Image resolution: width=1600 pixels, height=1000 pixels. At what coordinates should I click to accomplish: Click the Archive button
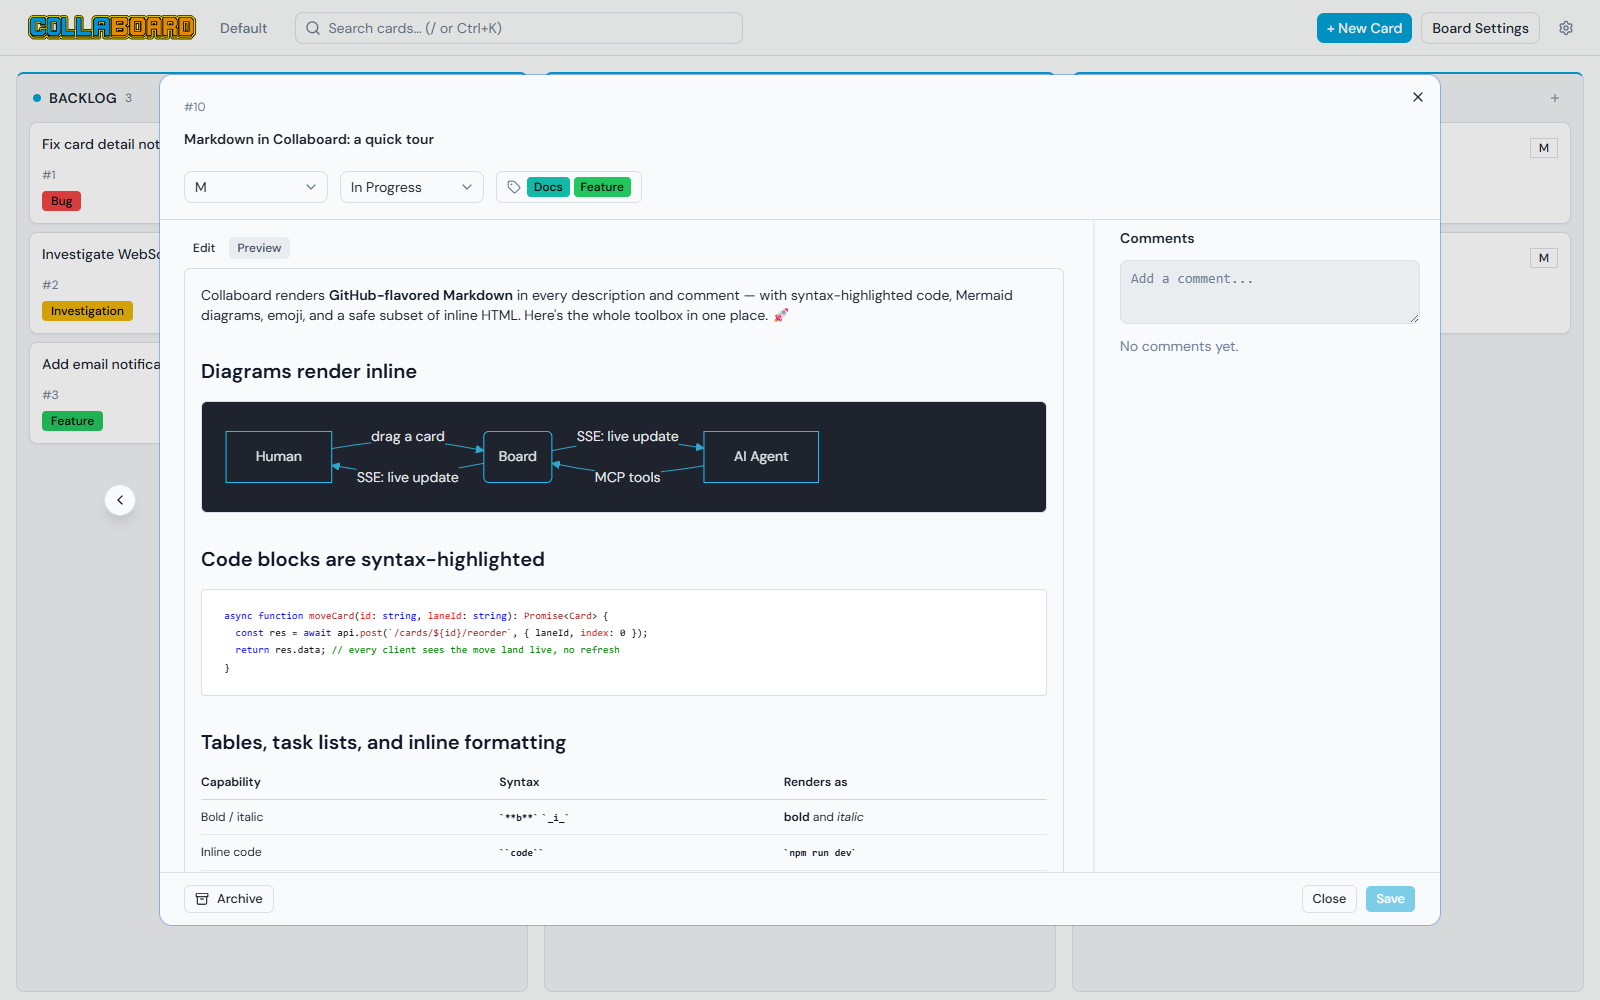click(229, 899)
